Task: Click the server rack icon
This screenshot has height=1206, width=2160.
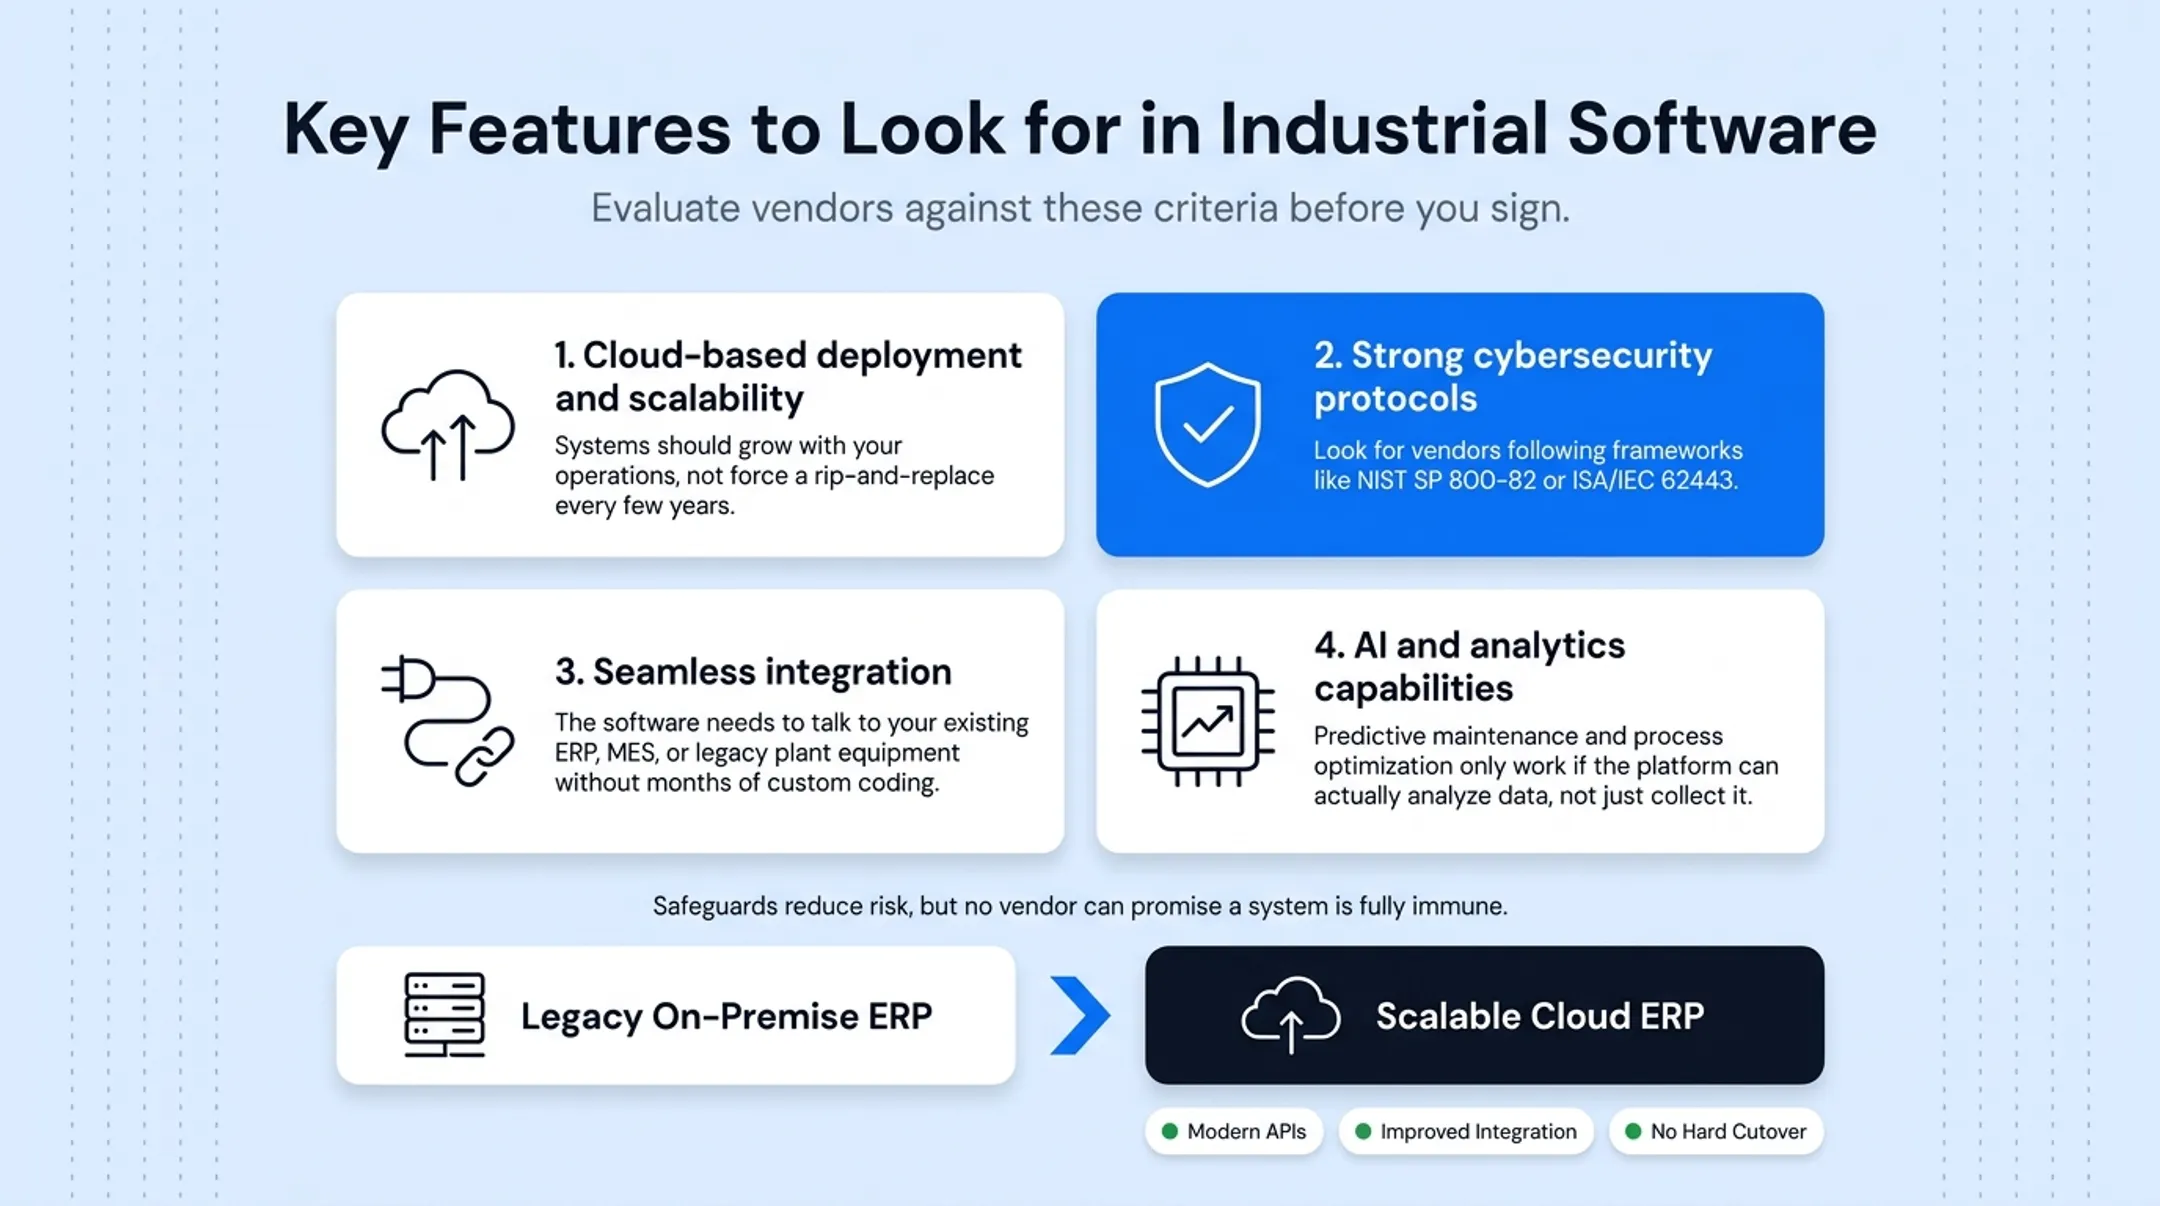Action: tap(445, 1015)
